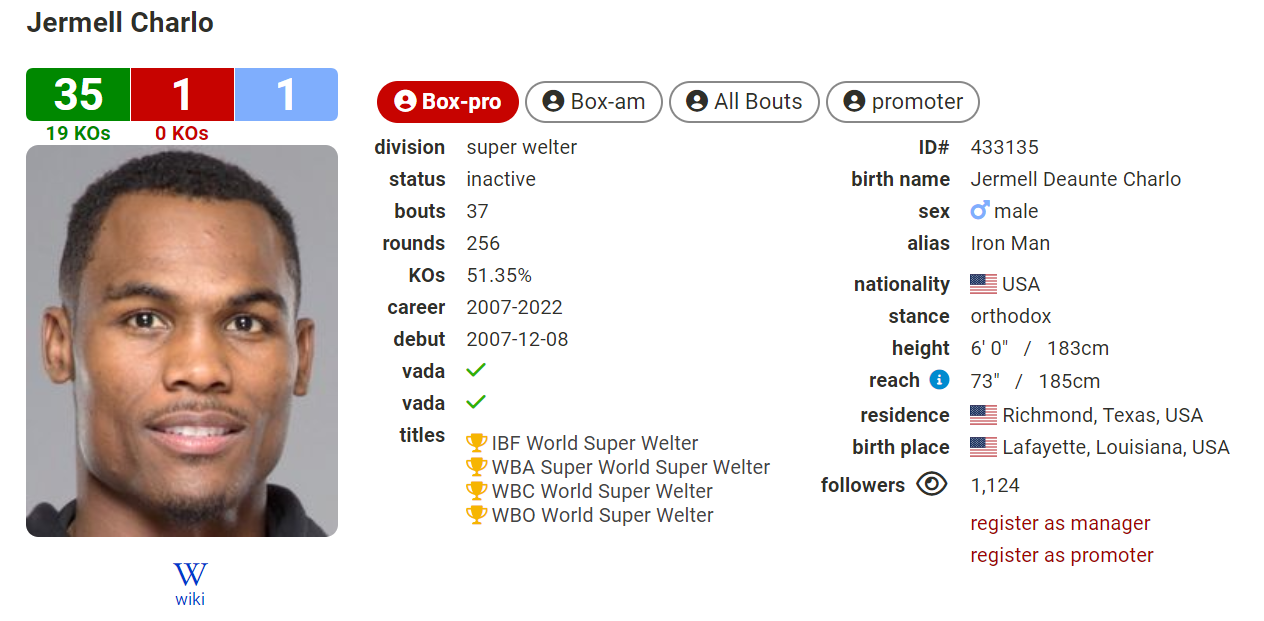Screen dimensions: 1264x621
Task: Click the first green vada checkmark
Action: point(476,370)
